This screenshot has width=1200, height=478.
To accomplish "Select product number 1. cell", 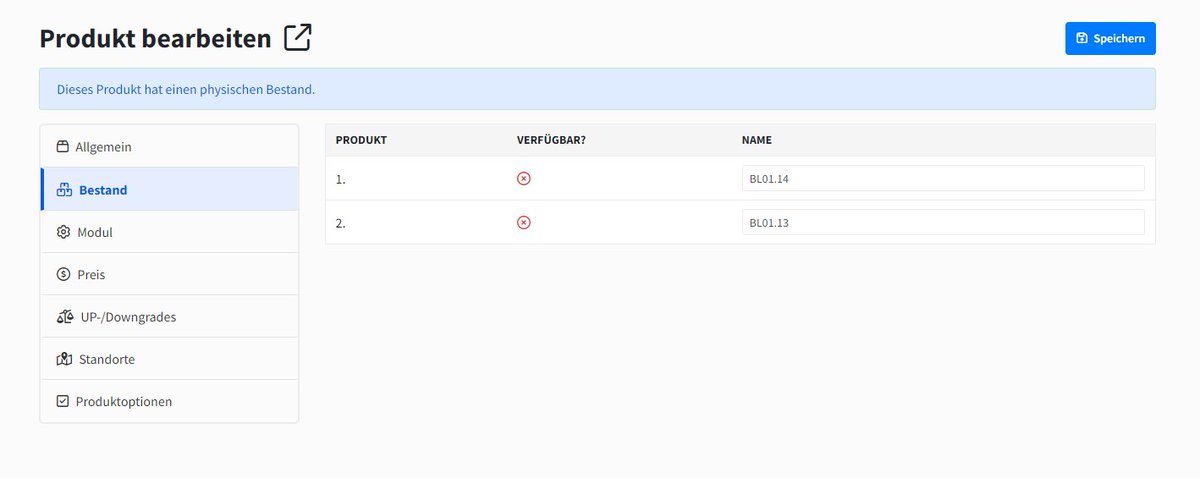I will 340,179.
